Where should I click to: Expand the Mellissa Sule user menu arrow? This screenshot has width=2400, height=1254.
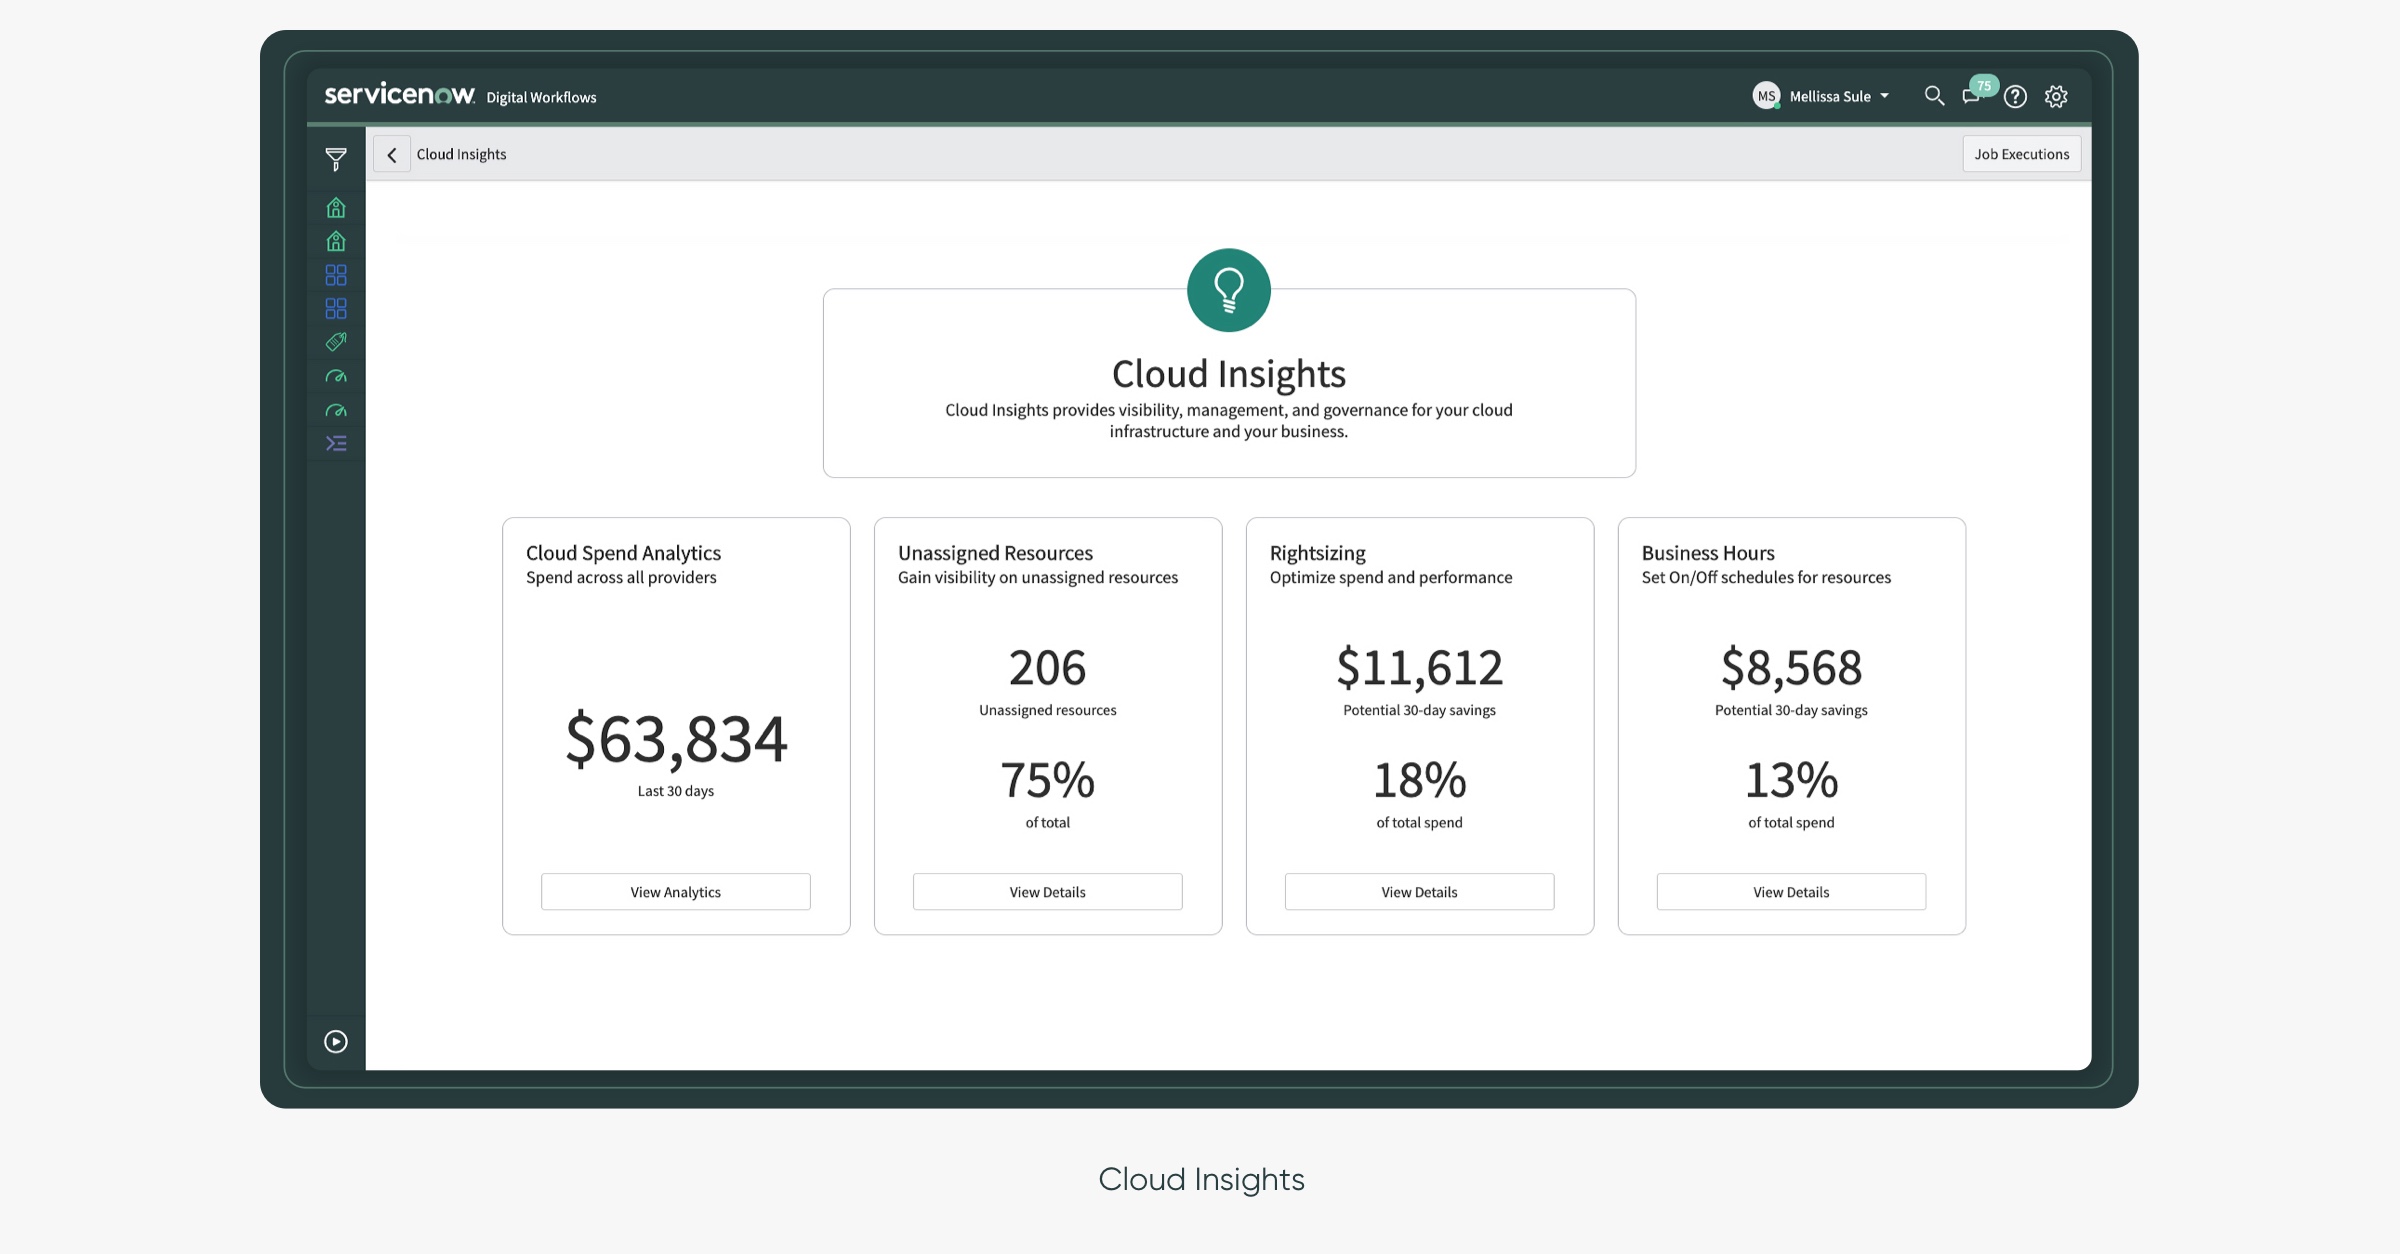(x=1885, y=96)
